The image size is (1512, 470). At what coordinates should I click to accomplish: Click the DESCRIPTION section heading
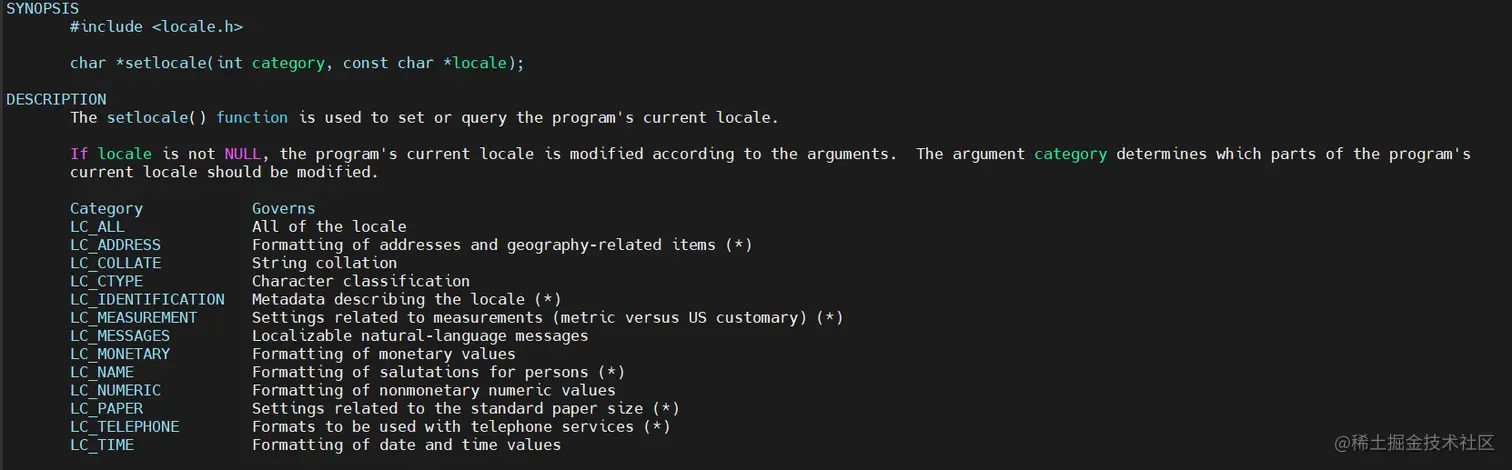[56, 99]
